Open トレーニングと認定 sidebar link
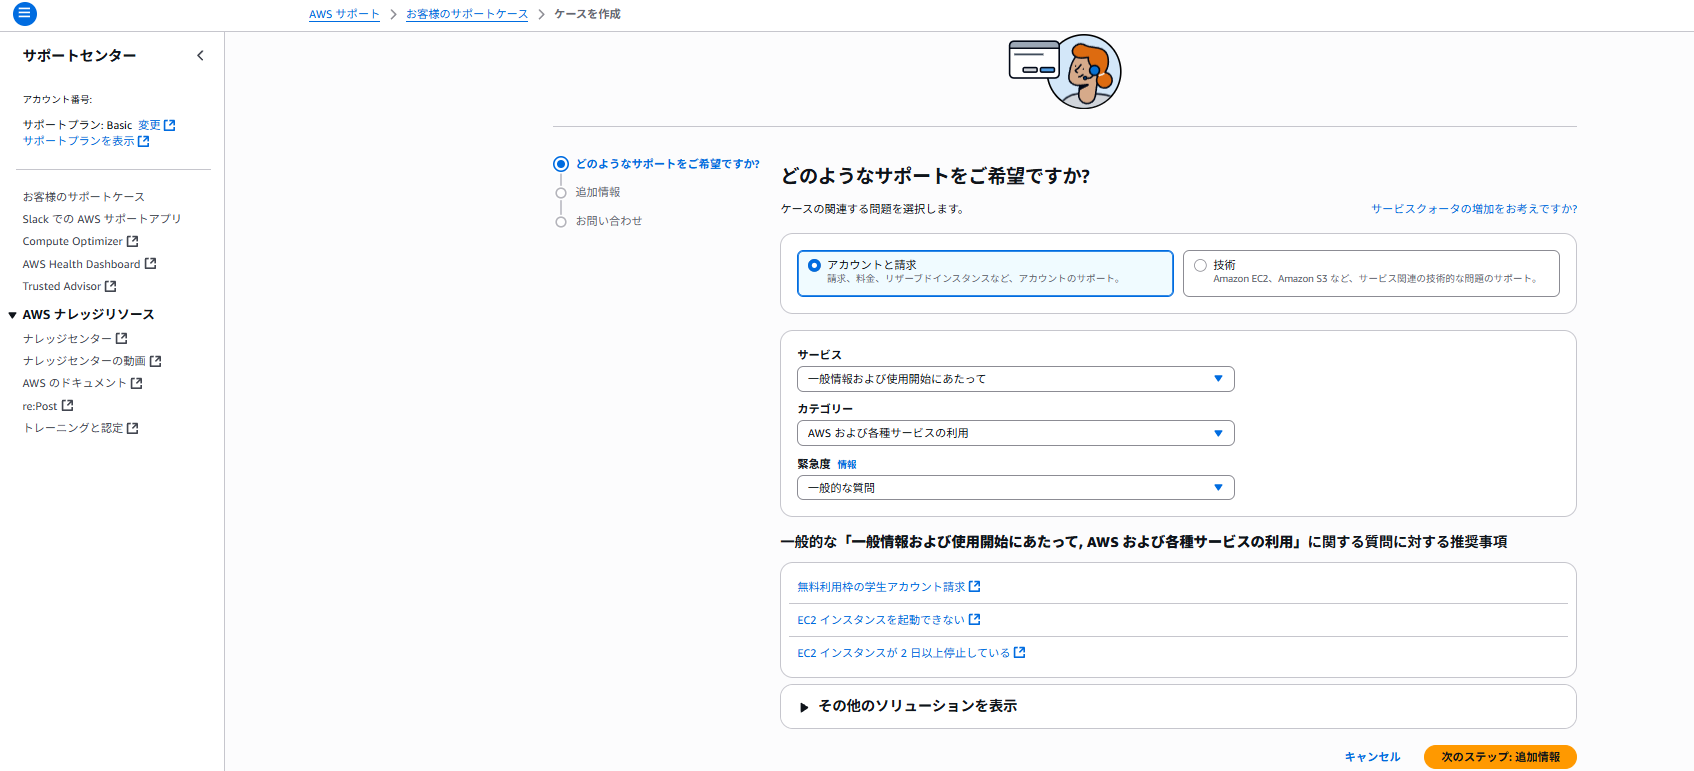Viewport: 1694px width, 771px height. tap(73, 428)
